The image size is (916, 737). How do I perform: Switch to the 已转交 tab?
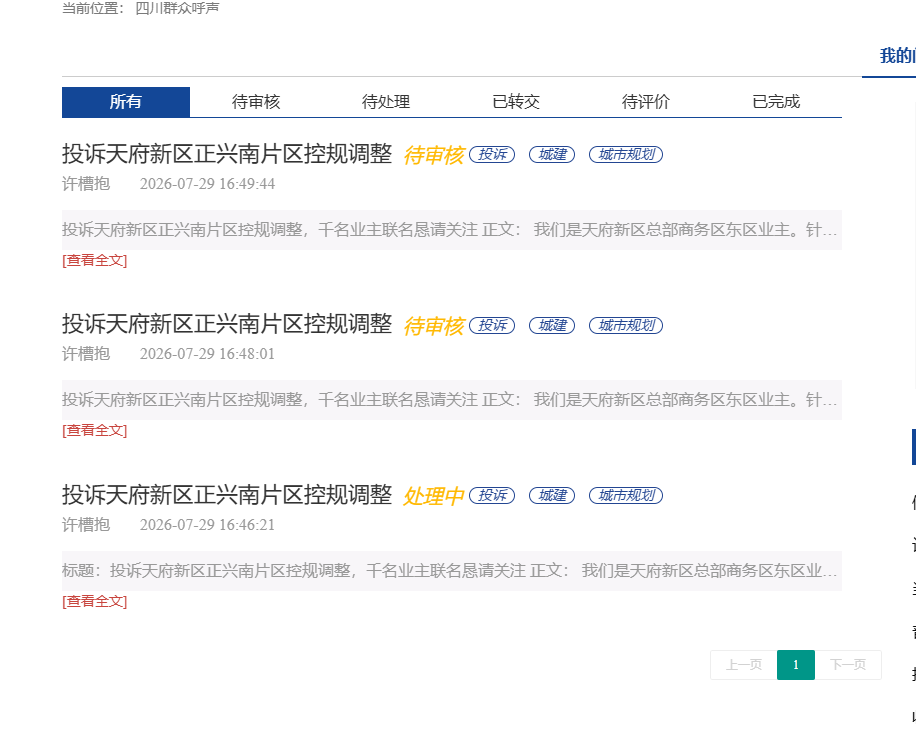point(516,102)
